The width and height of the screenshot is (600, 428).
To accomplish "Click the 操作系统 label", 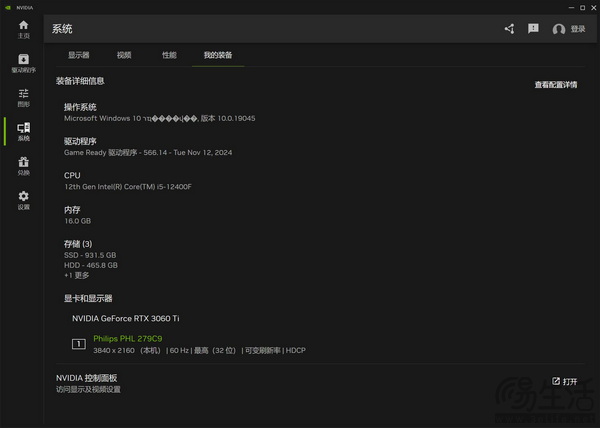I will pos(80,107).
